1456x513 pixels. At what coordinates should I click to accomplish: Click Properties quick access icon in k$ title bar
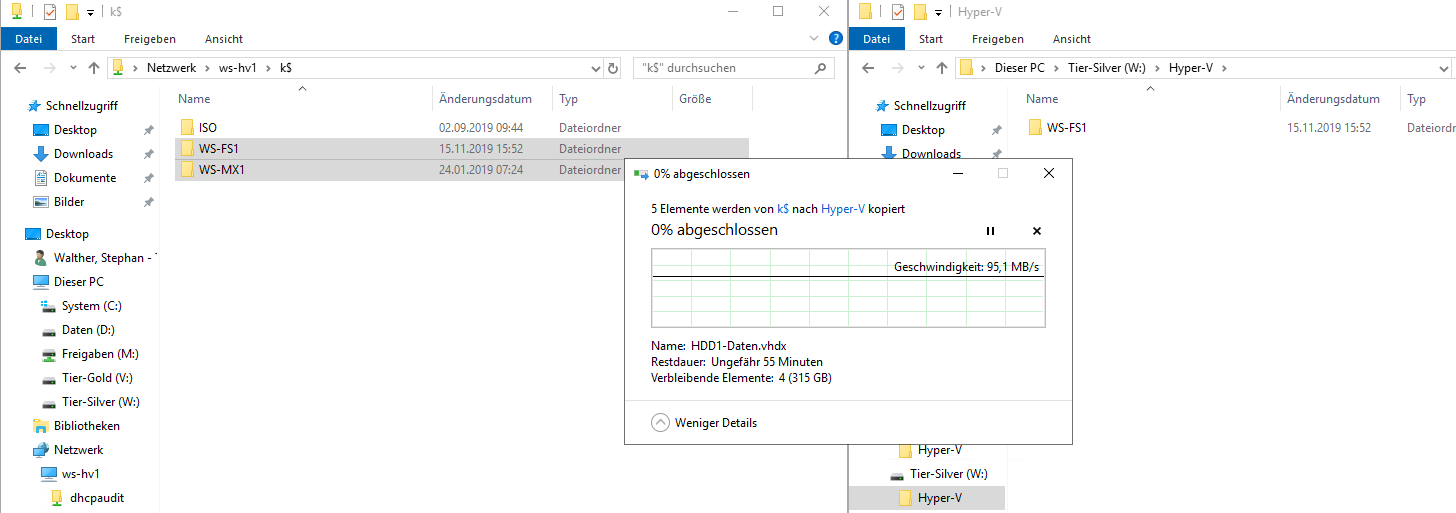pyautogui.click(x=50, y=12)
